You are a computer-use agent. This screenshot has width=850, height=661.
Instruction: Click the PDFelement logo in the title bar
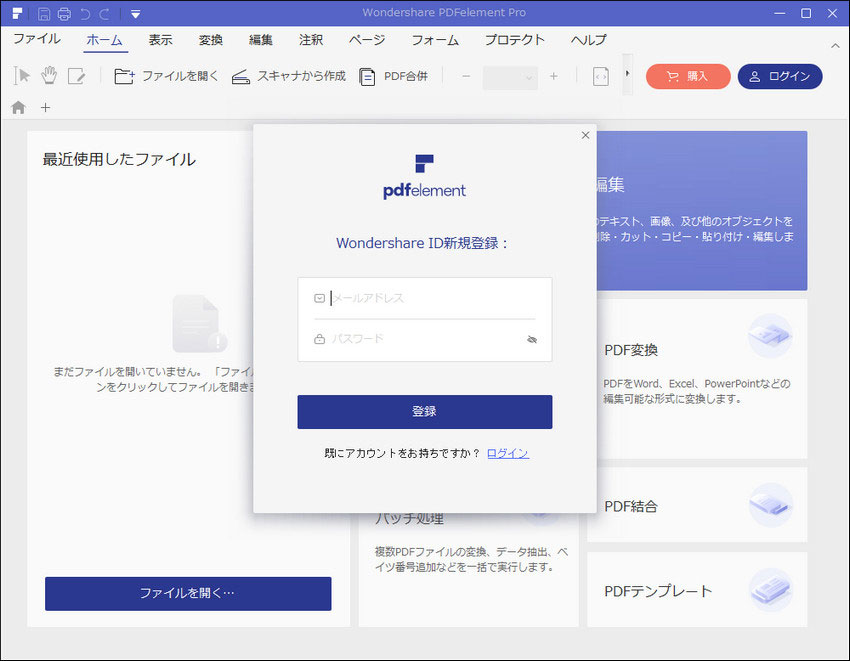pyautogui.click(x=17, y=13)
